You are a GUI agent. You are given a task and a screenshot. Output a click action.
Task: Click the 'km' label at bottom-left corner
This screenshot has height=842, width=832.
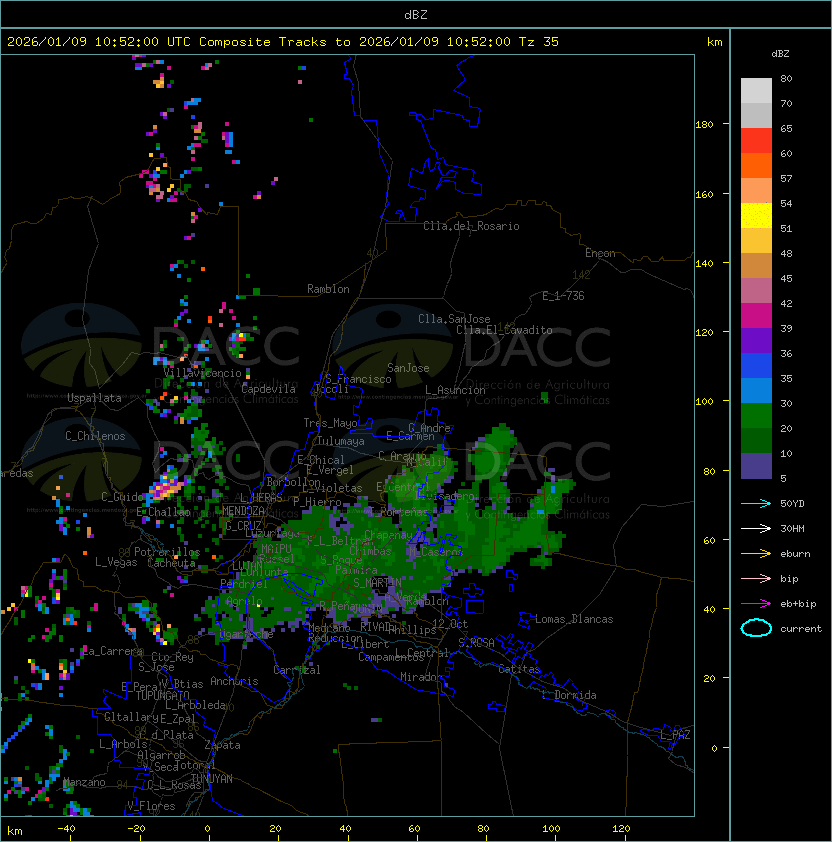point(15,831)
